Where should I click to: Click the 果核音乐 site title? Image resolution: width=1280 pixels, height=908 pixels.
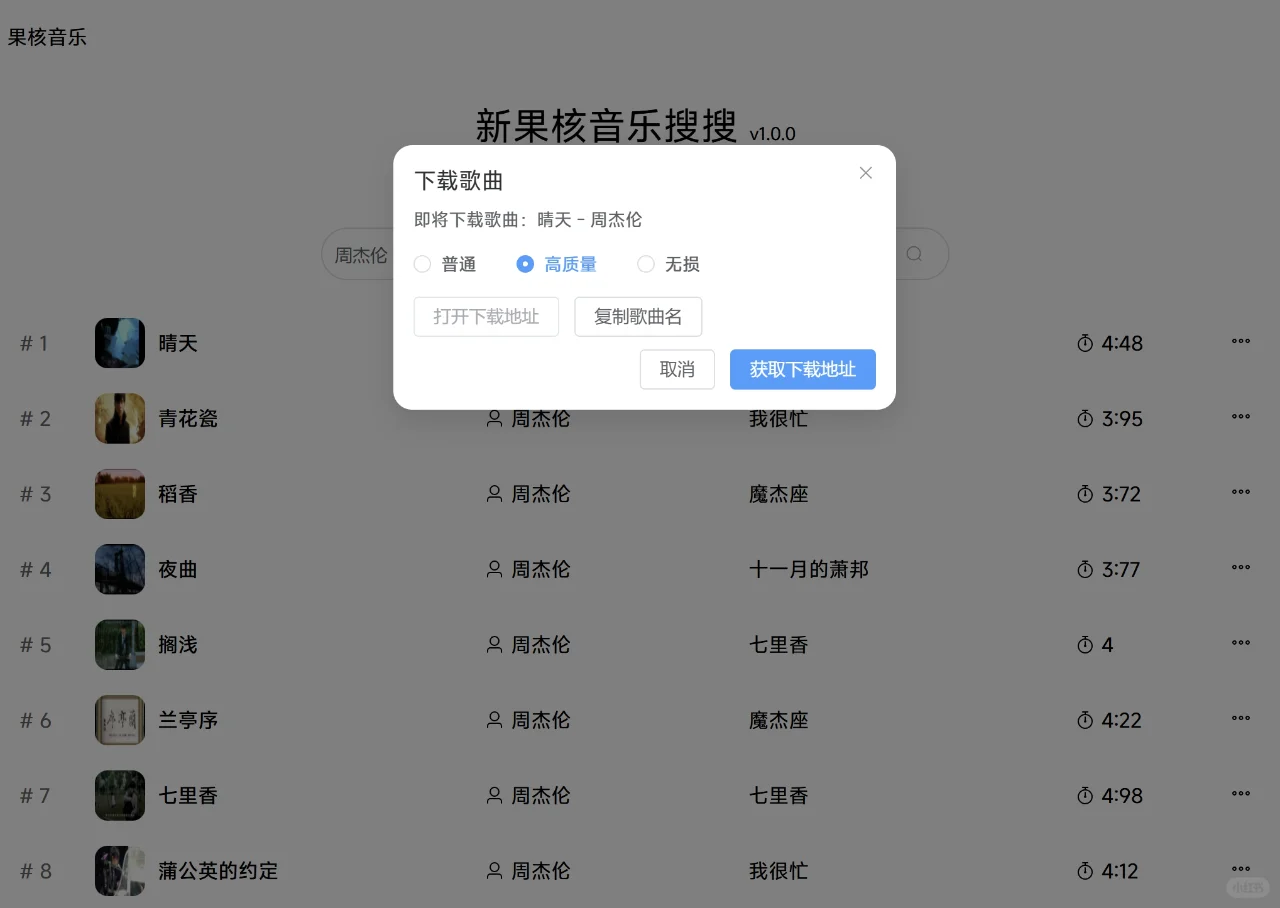point(47,37)
